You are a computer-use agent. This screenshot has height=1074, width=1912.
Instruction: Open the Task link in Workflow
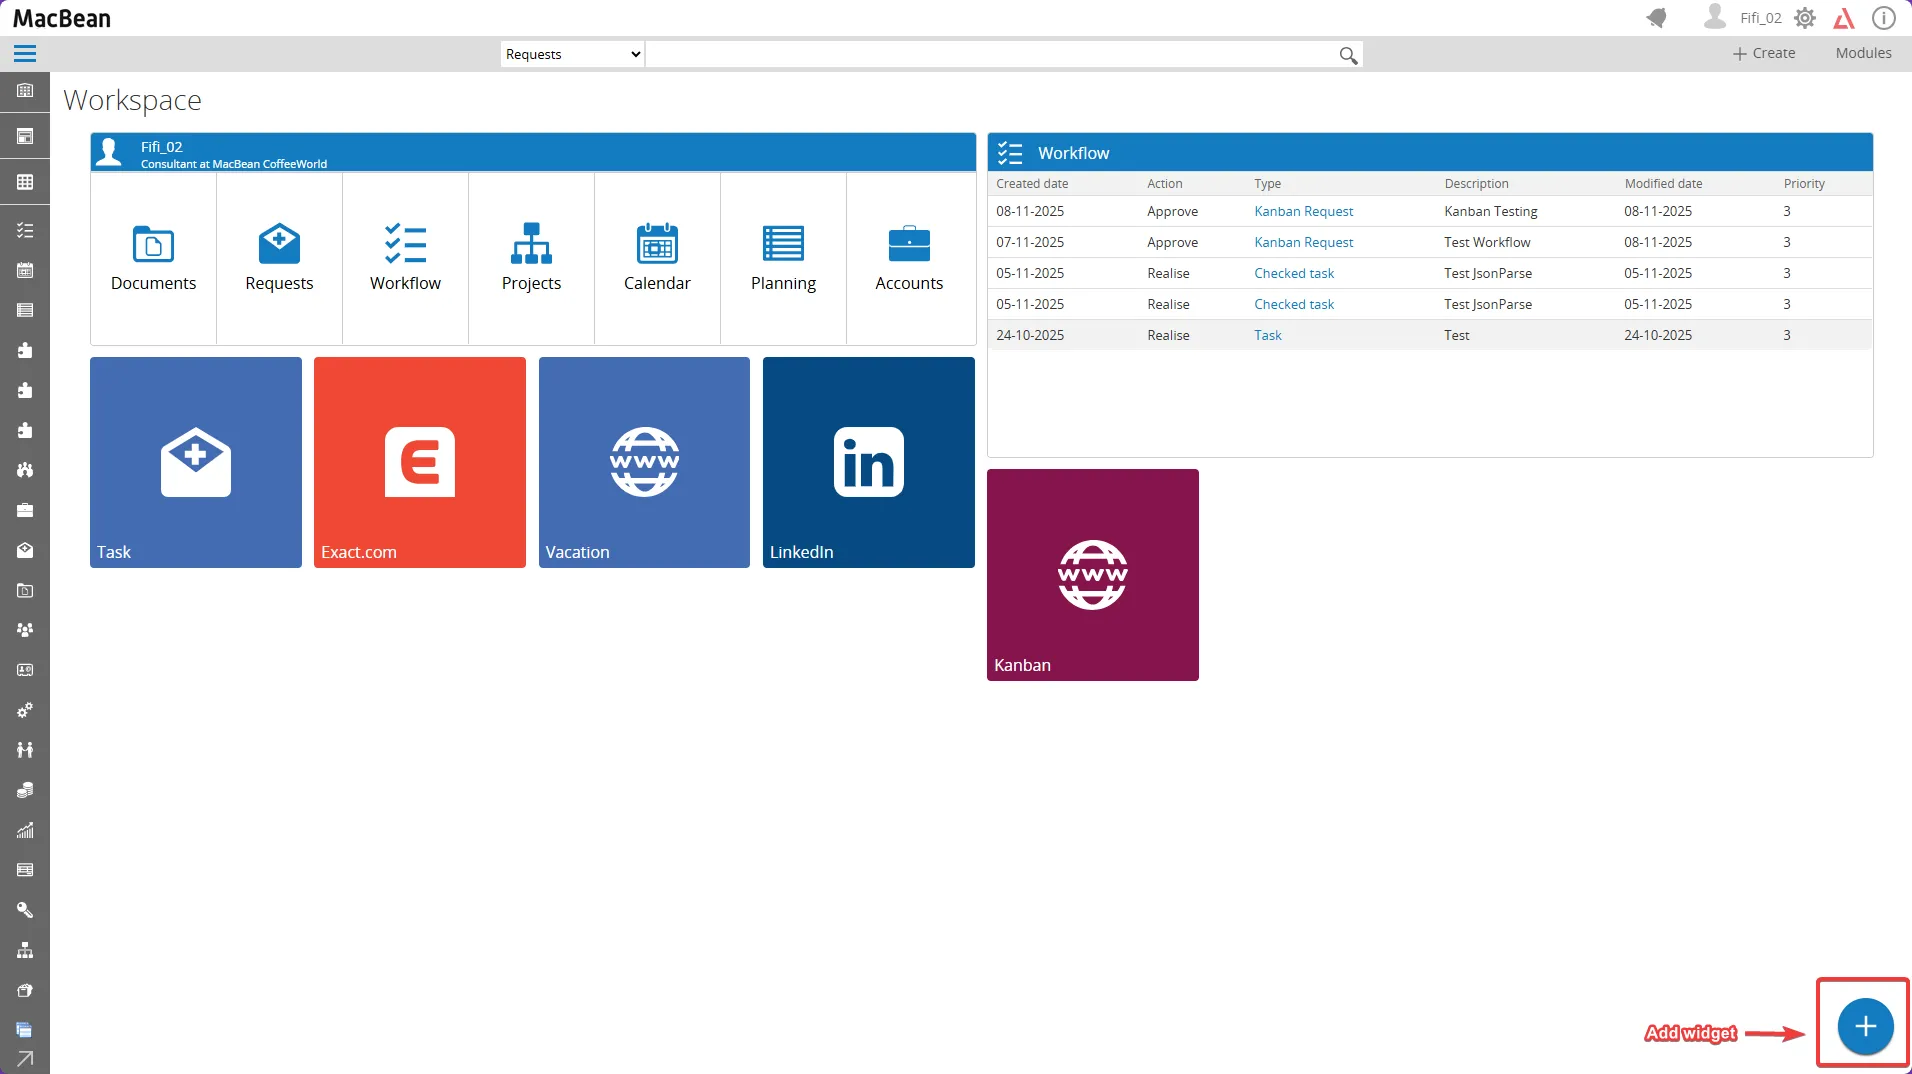[x=1267, y=335]
